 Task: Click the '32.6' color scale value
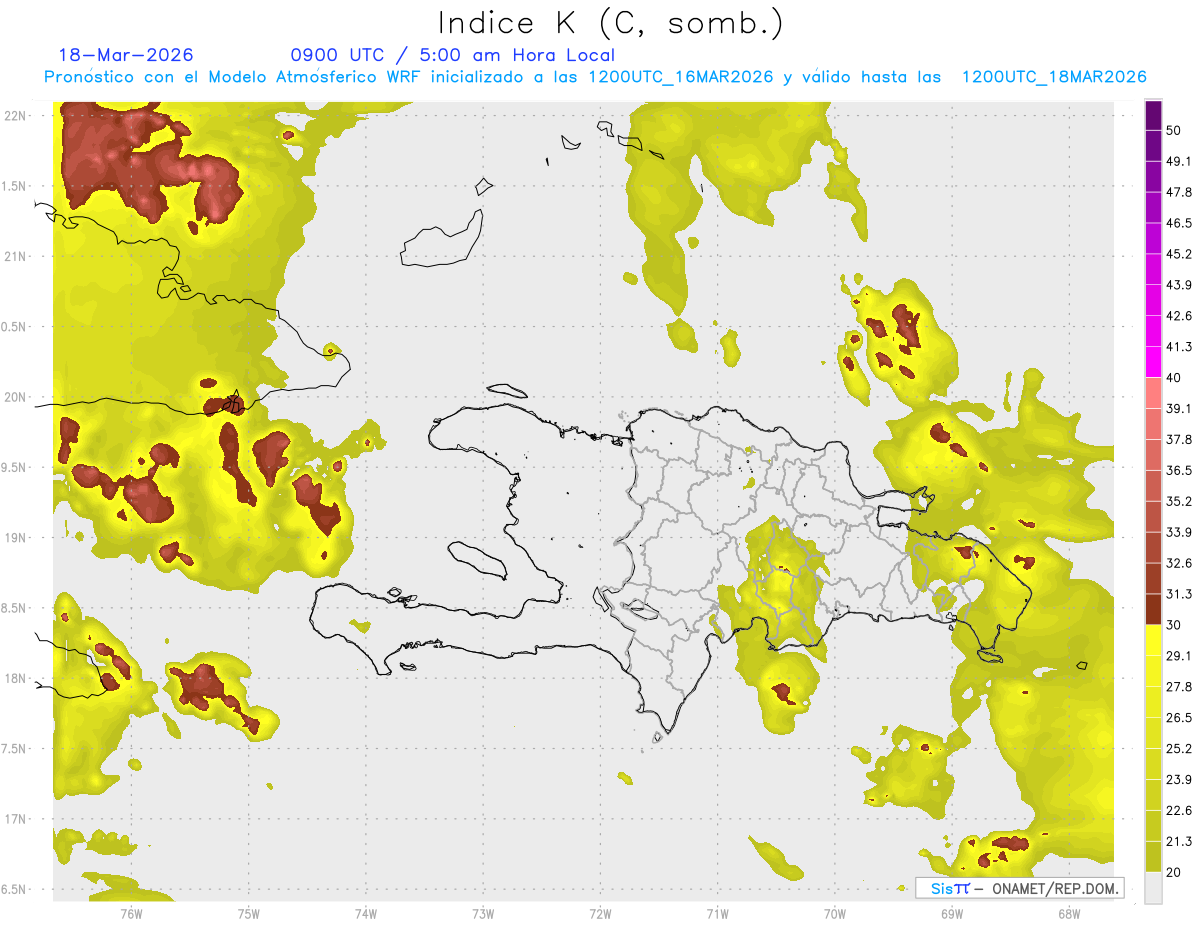1179,563
